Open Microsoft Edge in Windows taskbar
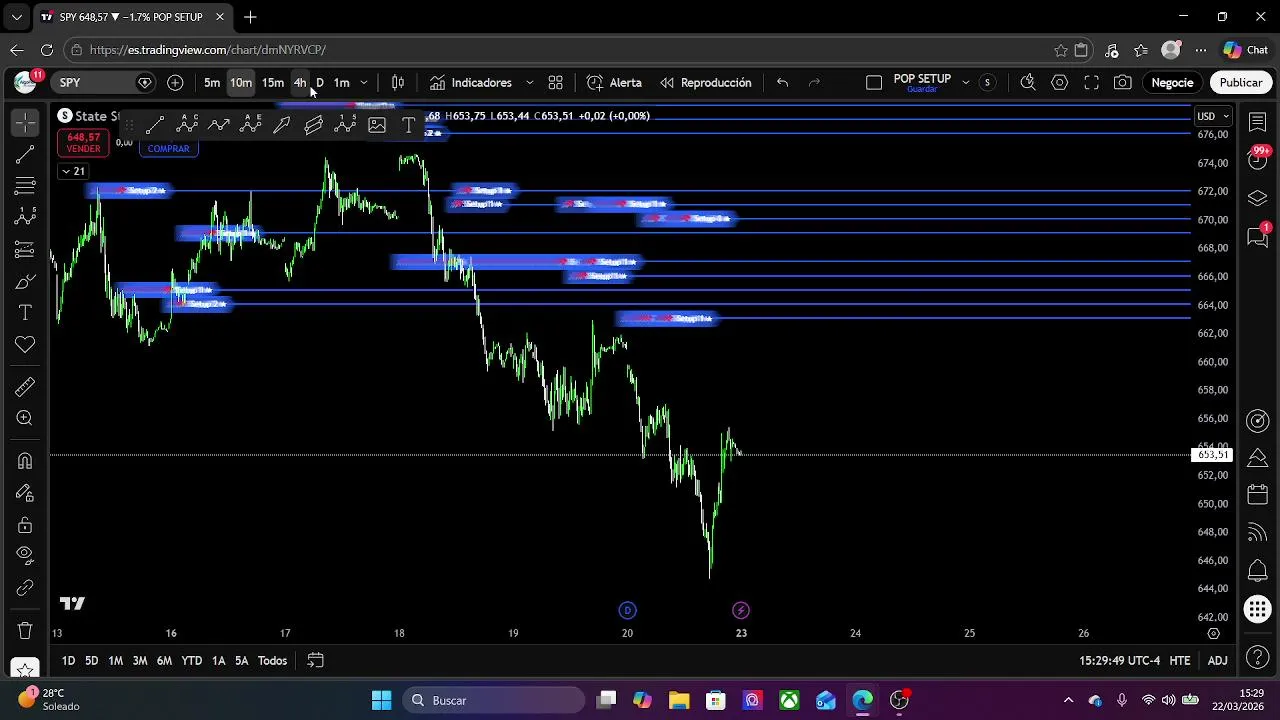 coord(863,700)
